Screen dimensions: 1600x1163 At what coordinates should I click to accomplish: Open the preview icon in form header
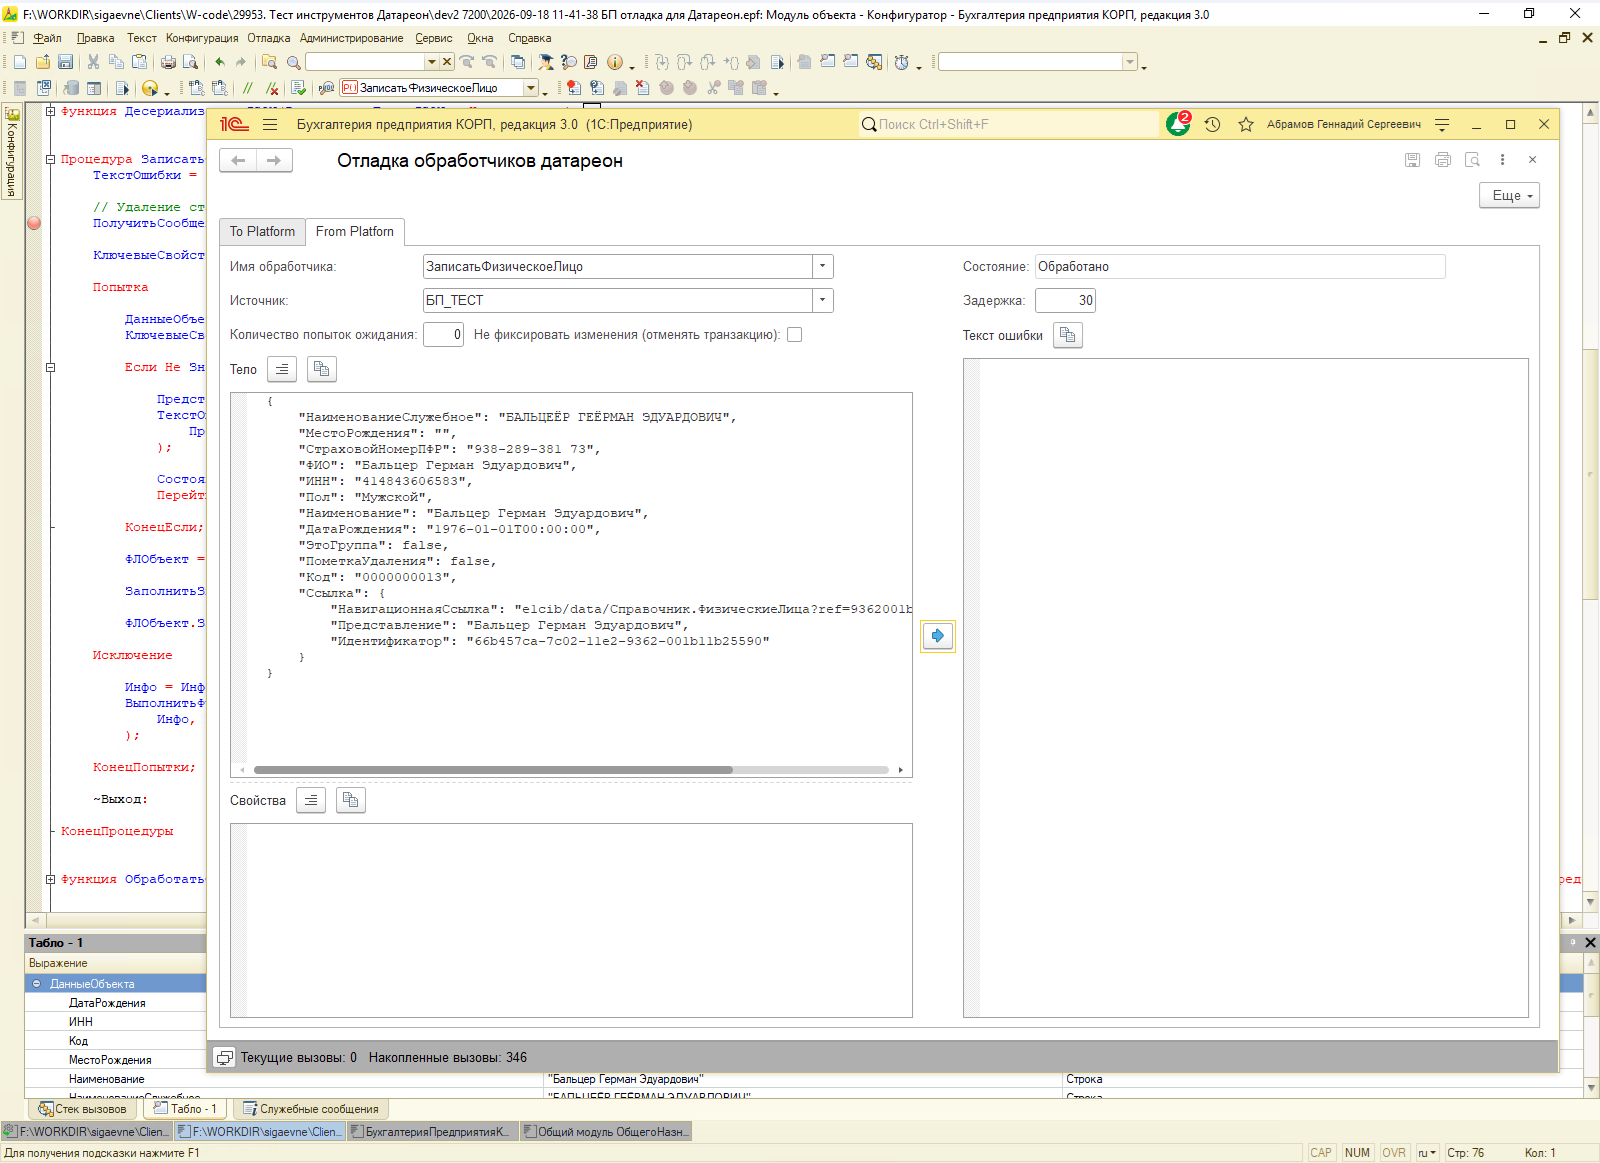click(x=1472, y=160)
